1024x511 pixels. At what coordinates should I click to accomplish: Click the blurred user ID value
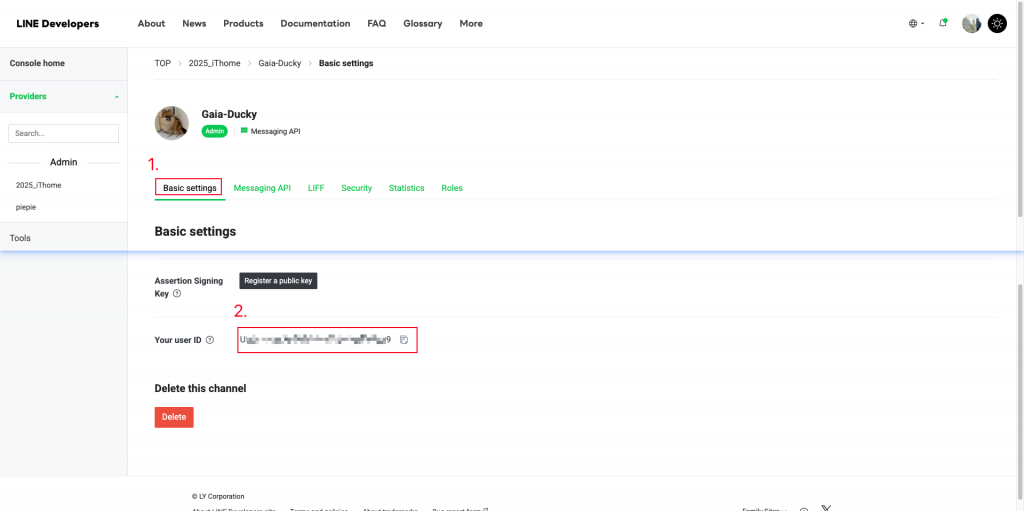click(315, 340)
